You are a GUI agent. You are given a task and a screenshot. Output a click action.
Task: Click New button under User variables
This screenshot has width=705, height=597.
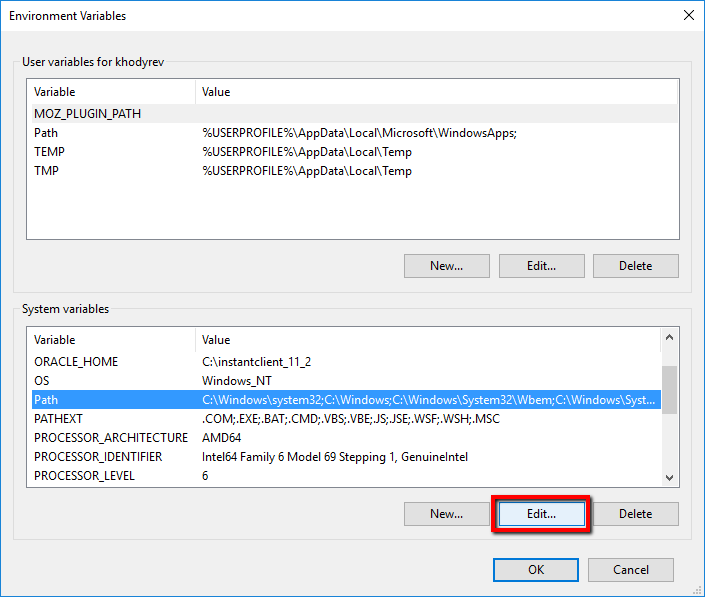click(446, 266)
